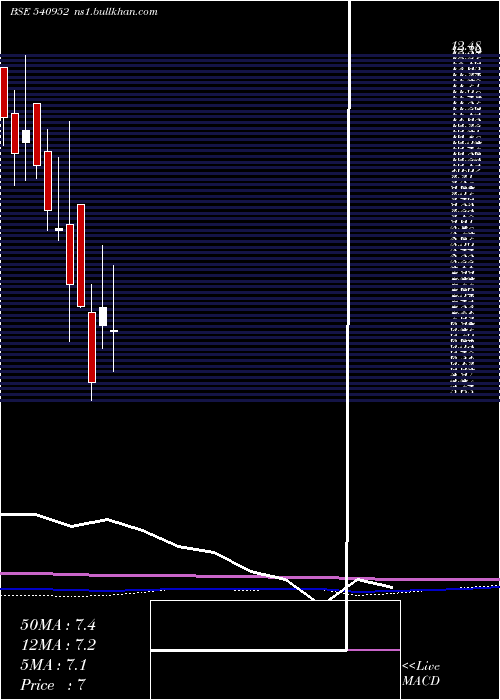Click the BSE 540952 ticker label
Image resolution: width=500 pixels, height=700 pixels.
[x=40, y=12]
